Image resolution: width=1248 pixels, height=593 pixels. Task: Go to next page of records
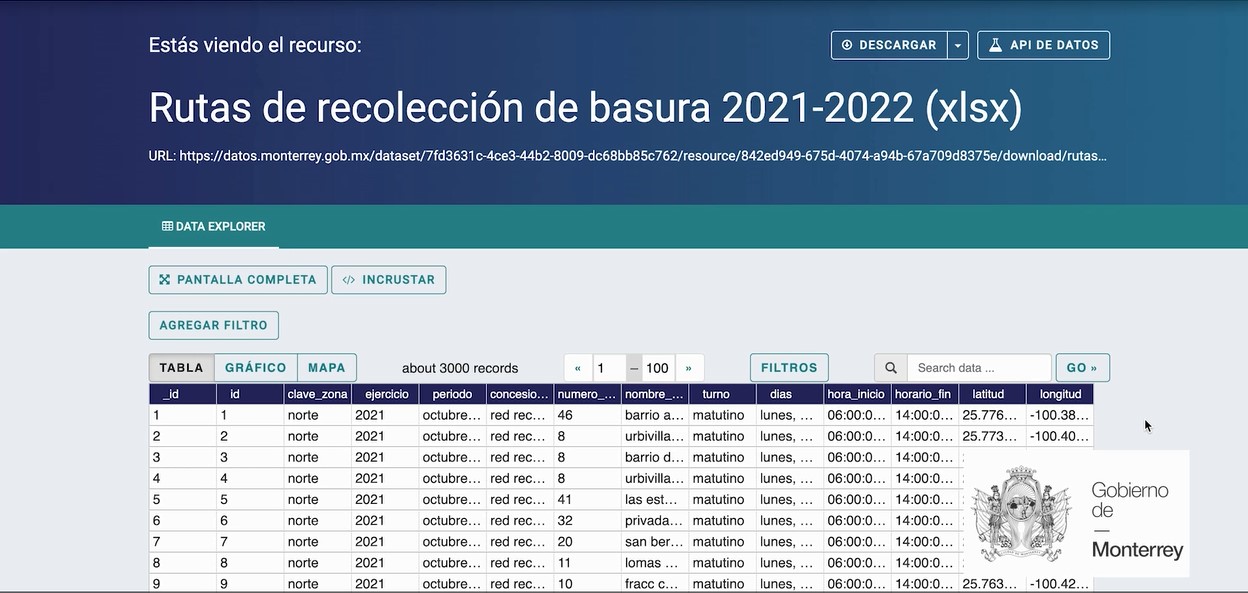click(688, 368)
